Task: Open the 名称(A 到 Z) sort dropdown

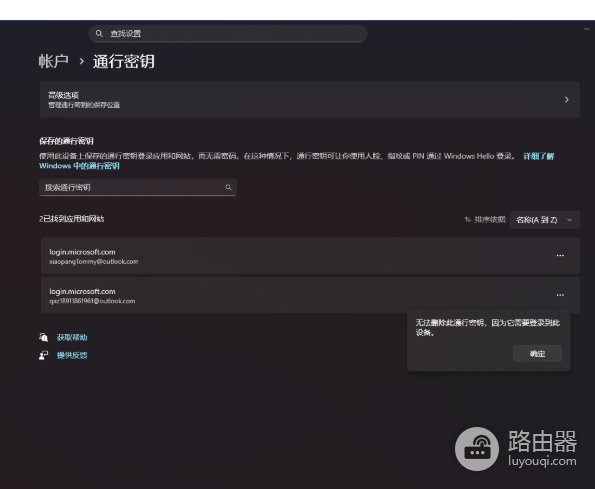Action: pyautogui.click(x=545, y=220)
